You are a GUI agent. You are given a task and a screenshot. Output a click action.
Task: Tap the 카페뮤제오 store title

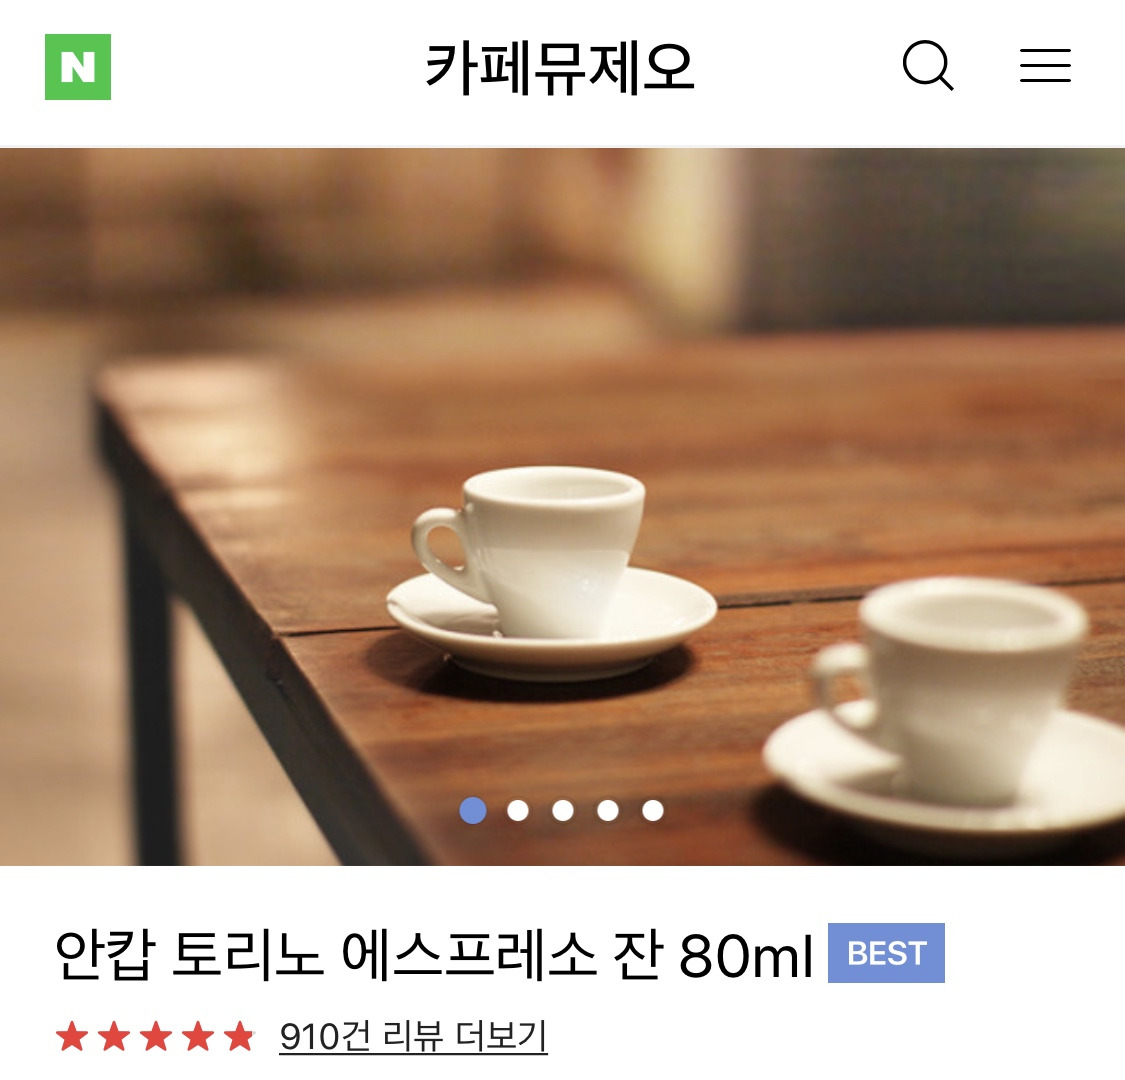coord(560,67)
